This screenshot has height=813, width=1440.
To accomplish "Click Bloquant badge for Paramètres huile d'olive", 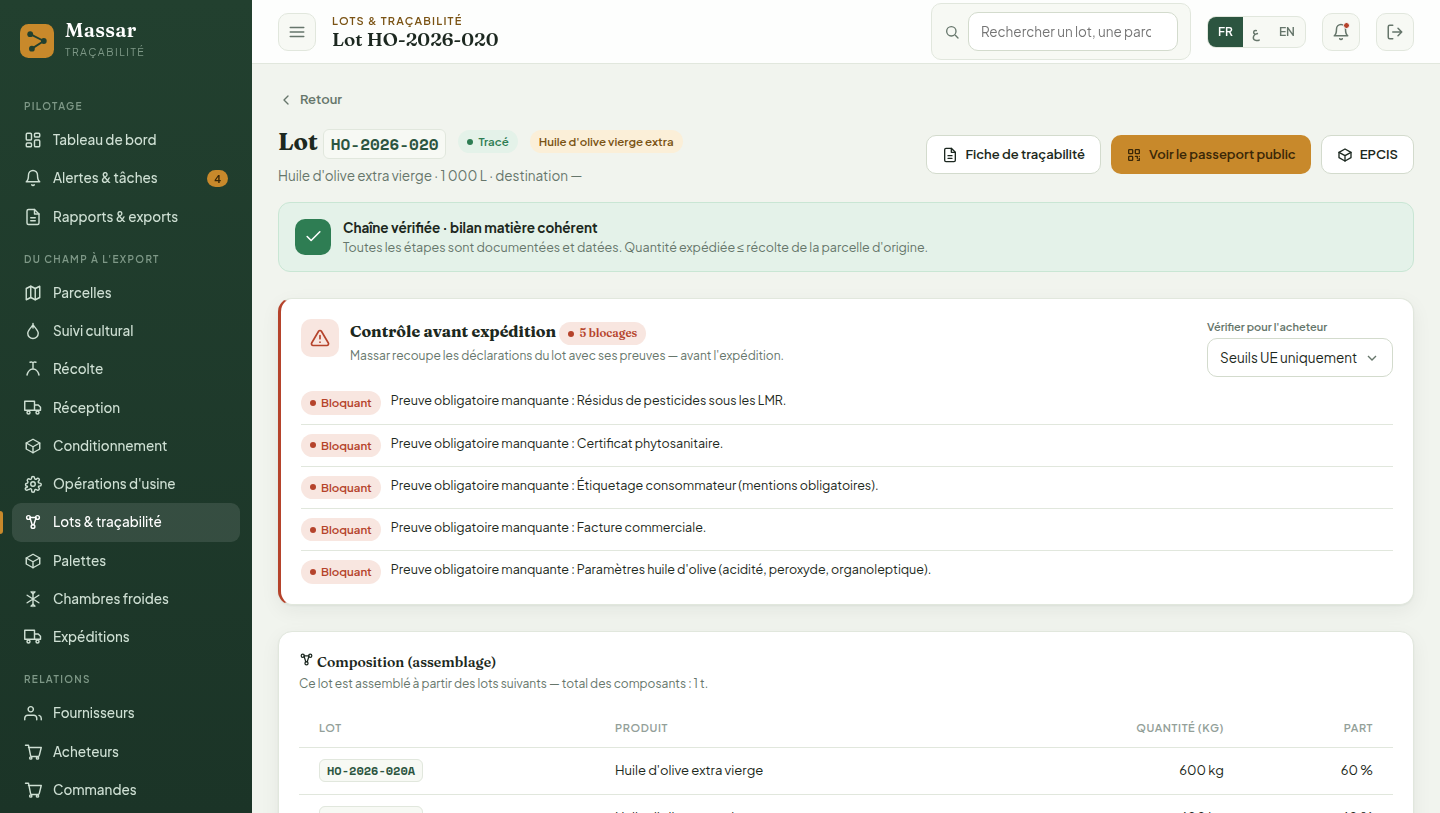I will click(x=341, y=572).
